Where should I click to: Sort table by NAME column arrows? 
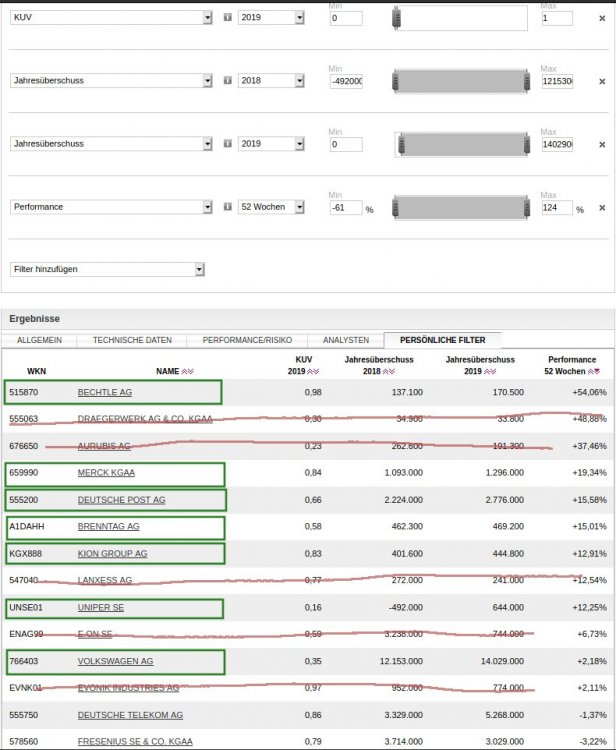(x=187, y=371)
